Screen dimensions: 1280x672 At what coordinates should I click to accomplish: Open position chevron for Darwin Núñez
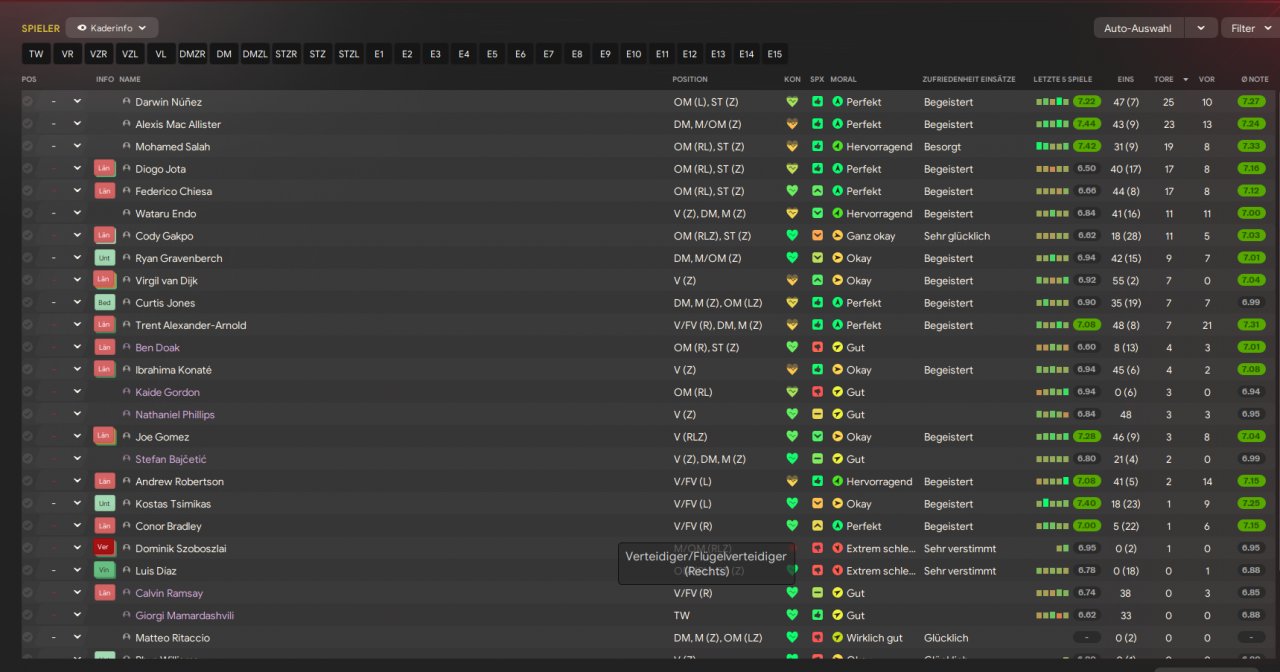pyautogui.click(x=77, y=102)
